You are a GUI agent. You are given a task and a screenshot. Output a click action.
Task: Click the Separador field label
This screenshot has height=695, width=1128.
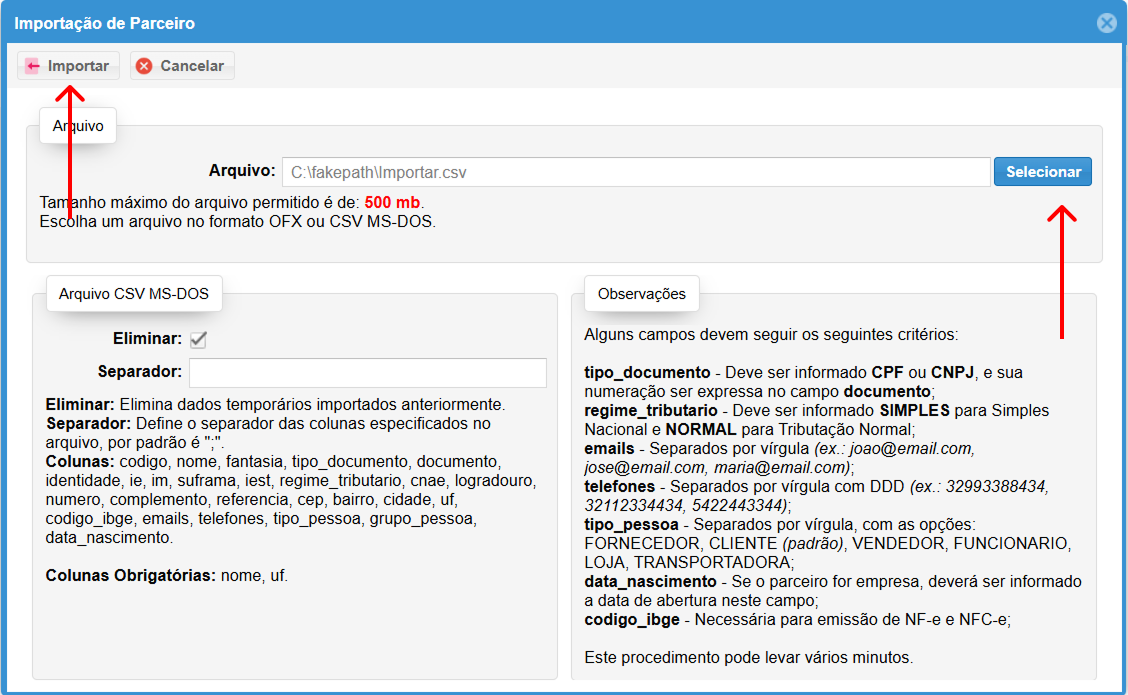pos(139,372)
